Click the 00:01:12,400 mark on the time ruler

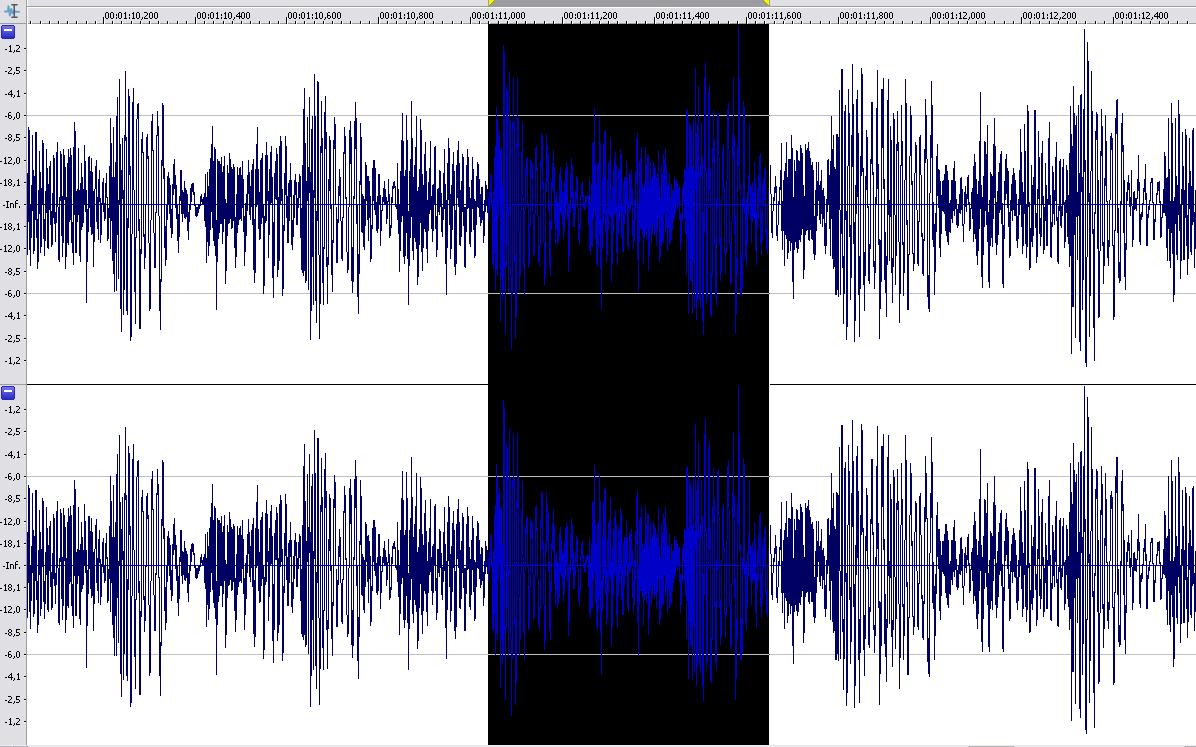(x=1142, y=15)
